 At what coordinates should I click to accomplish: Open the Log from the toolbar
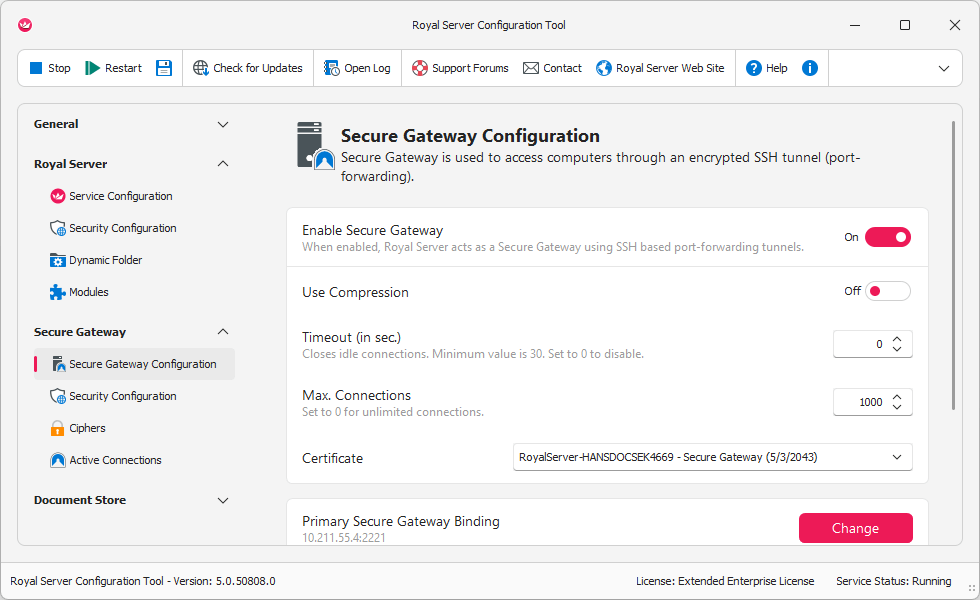[x=357, y=68]
